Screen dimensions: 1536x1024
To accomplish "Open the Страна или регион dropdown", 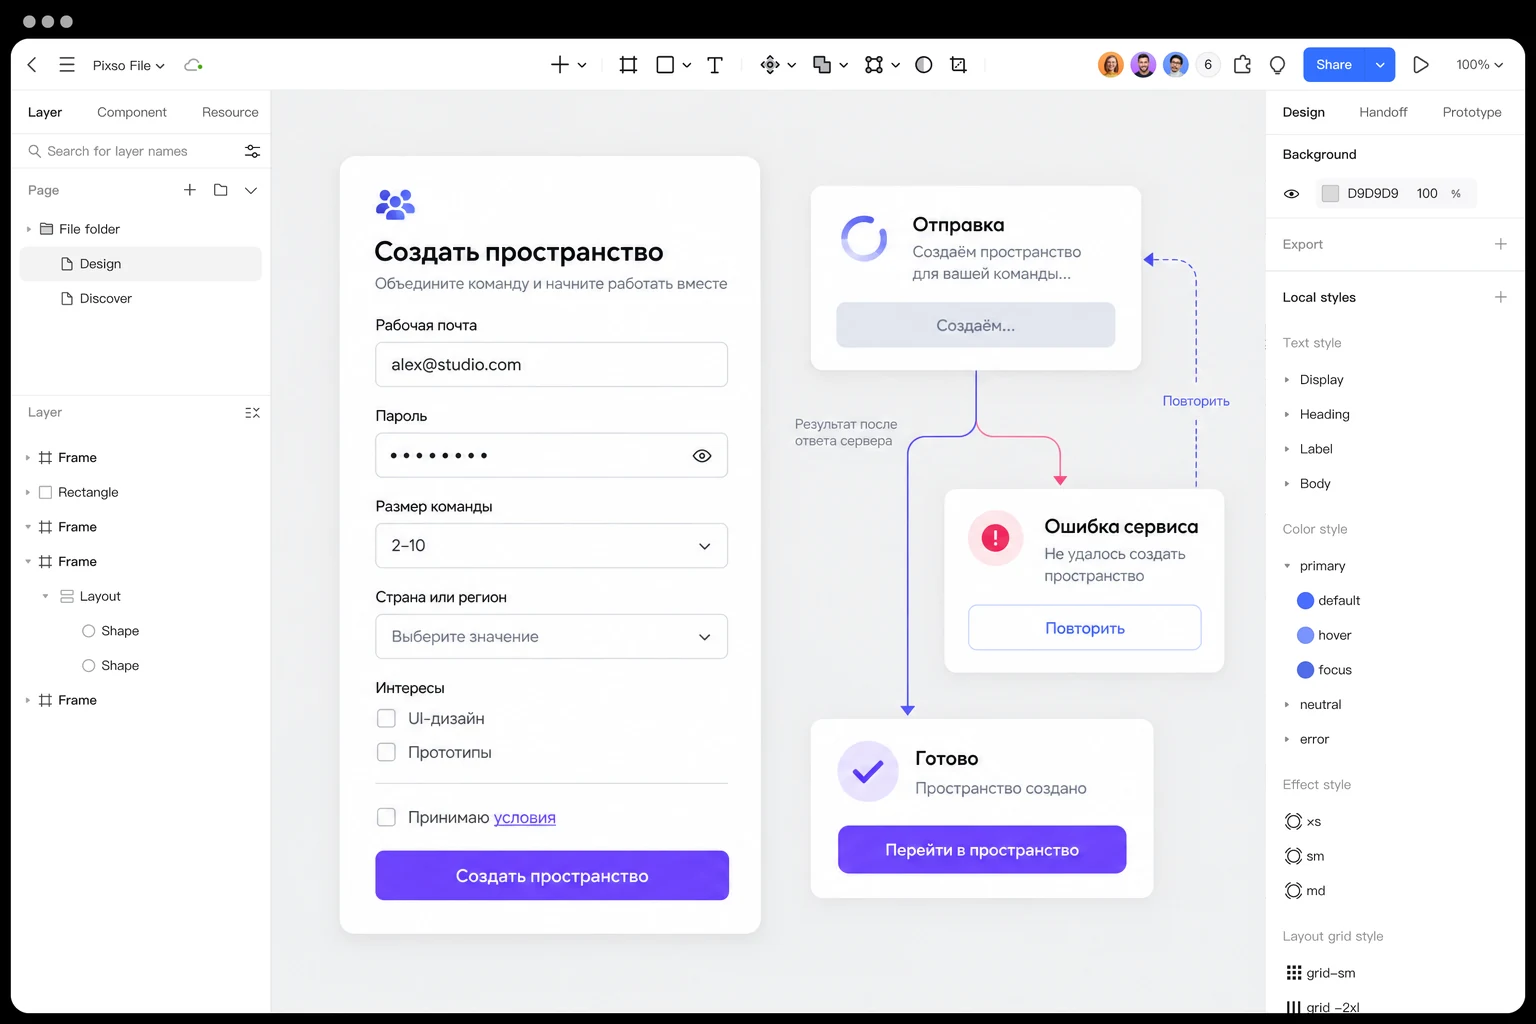I will coord(551,637).
